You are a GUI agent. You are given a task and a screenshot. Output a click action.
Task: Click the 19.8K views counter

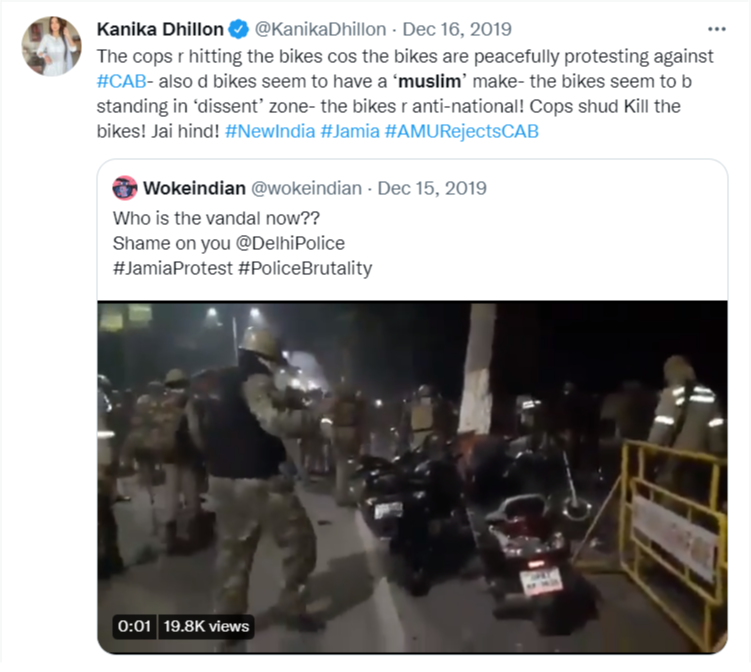click(206, 626)
